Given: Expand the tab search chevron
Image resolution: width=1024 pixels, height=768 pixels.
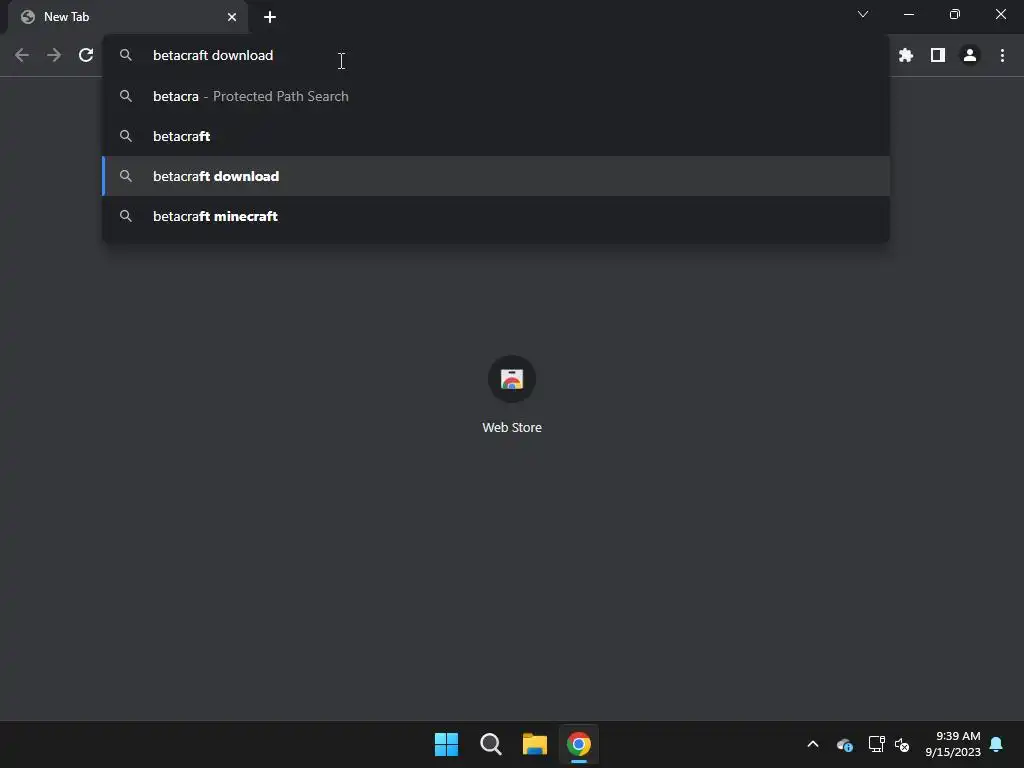Looking at the screenshot, I should [x=863, y=14].
